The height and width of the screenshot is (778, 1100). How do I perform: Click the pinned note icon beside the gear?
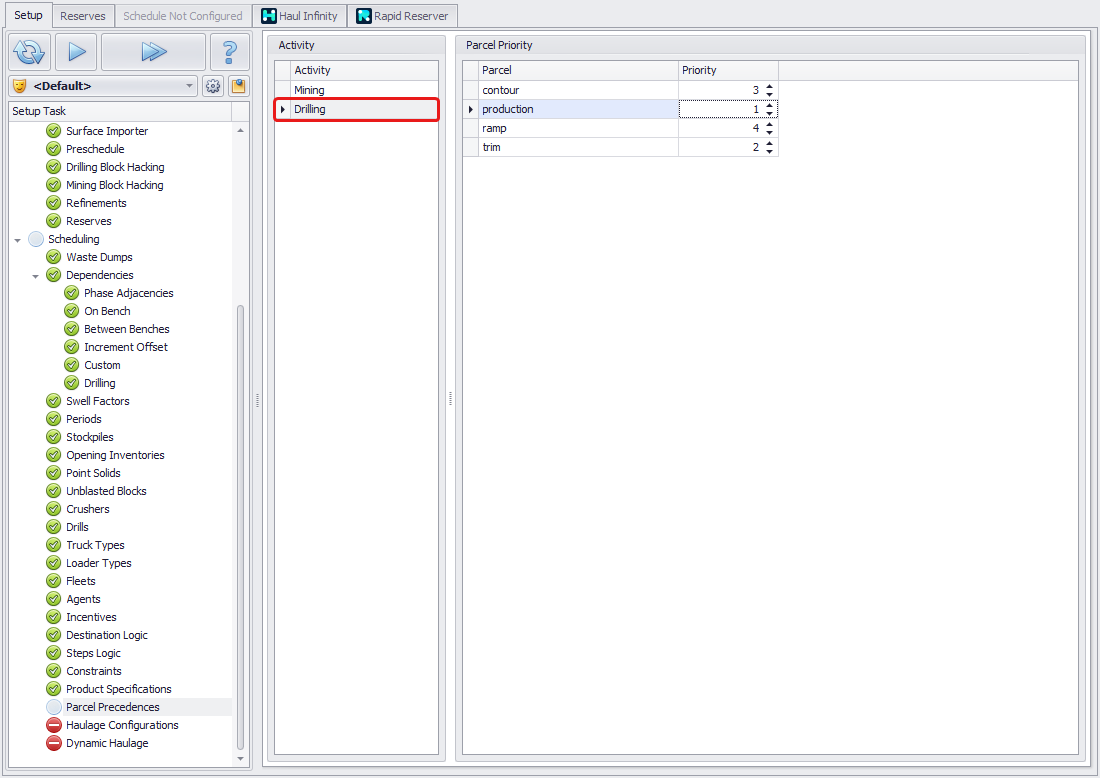pyautogui.click(x=239, y=86)
